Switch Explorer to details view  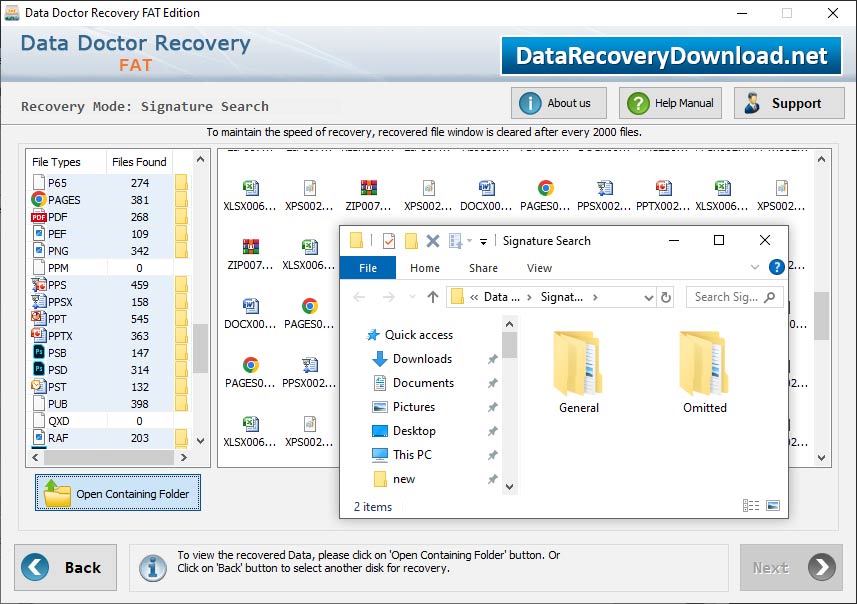(x=751, y=506)
